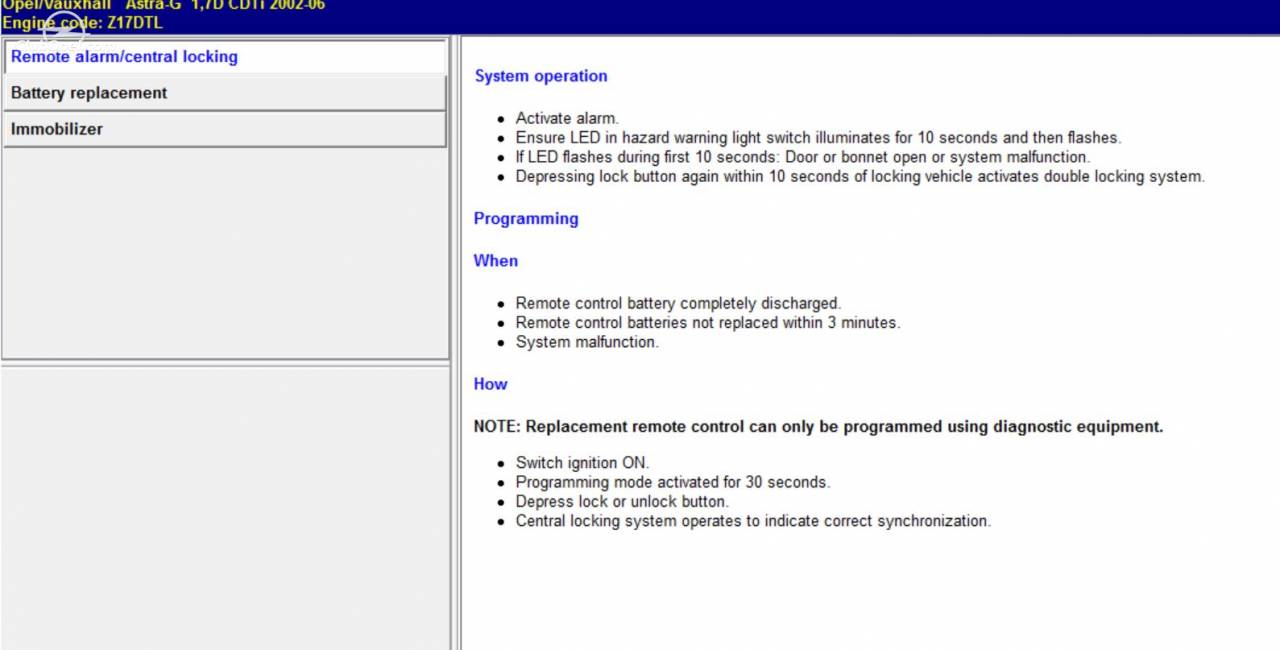Select Remote alarm/central locking section
Viewport: 1280px width, 650px height.
point(224,57)
